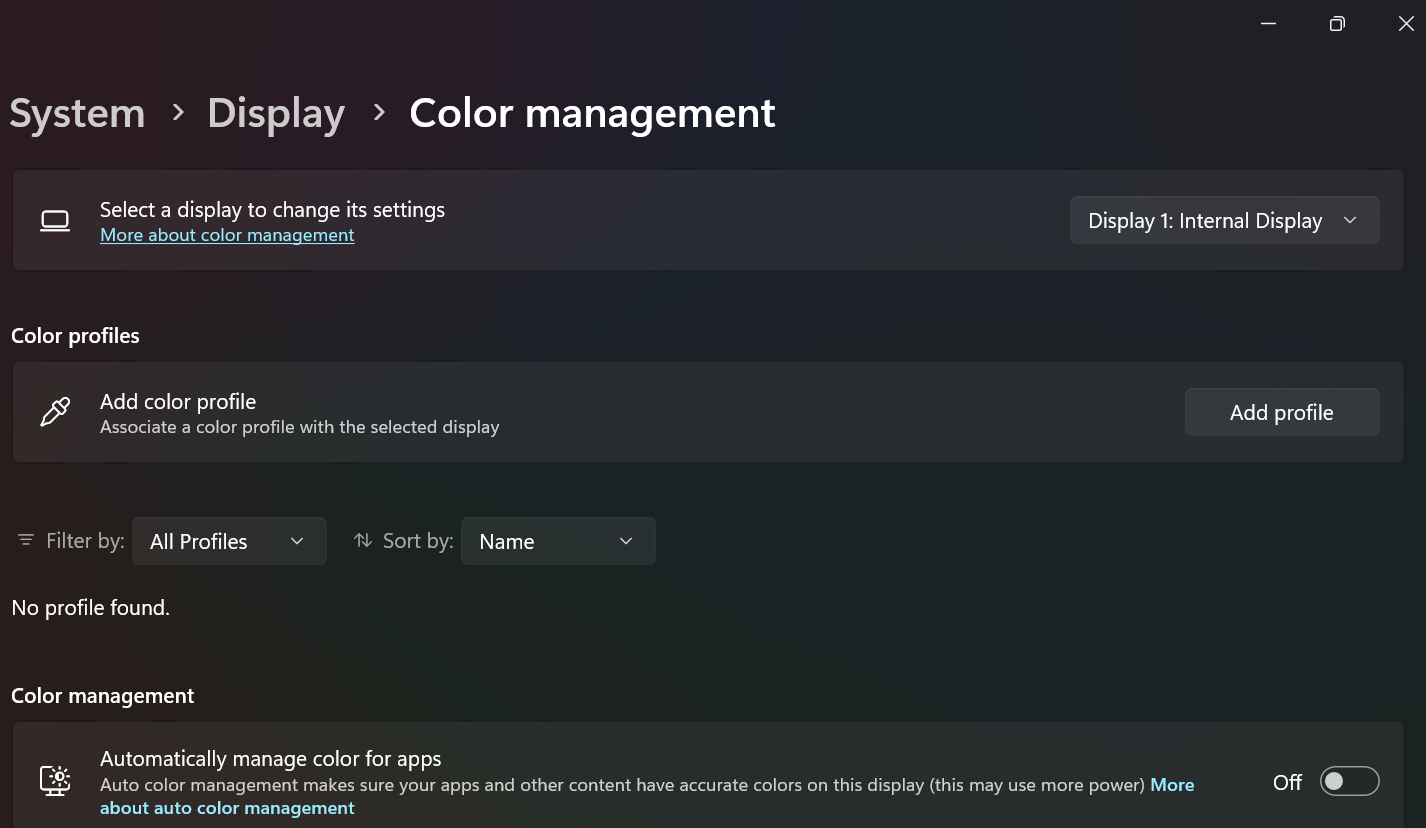Screen dimensions: 1426x828
Task: Open the Sort by Name dropdown
Action: (557, 541)
